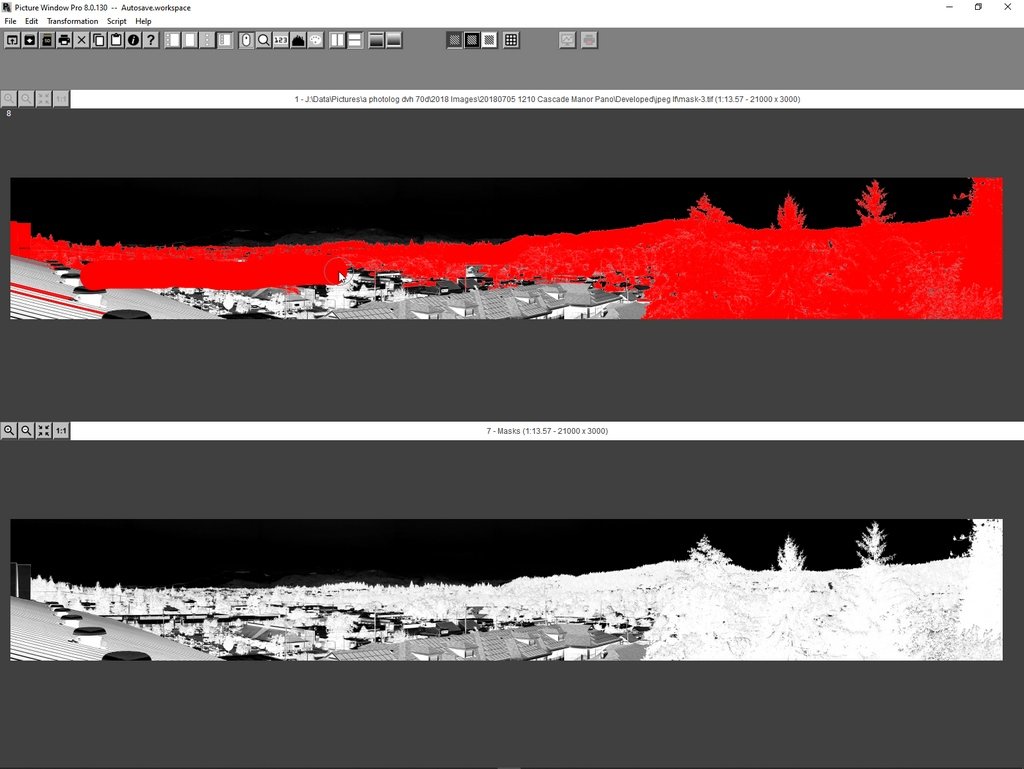Zoom in on the Masks window
This screenshot has width=1024, height=769.
tap(9, 431)
